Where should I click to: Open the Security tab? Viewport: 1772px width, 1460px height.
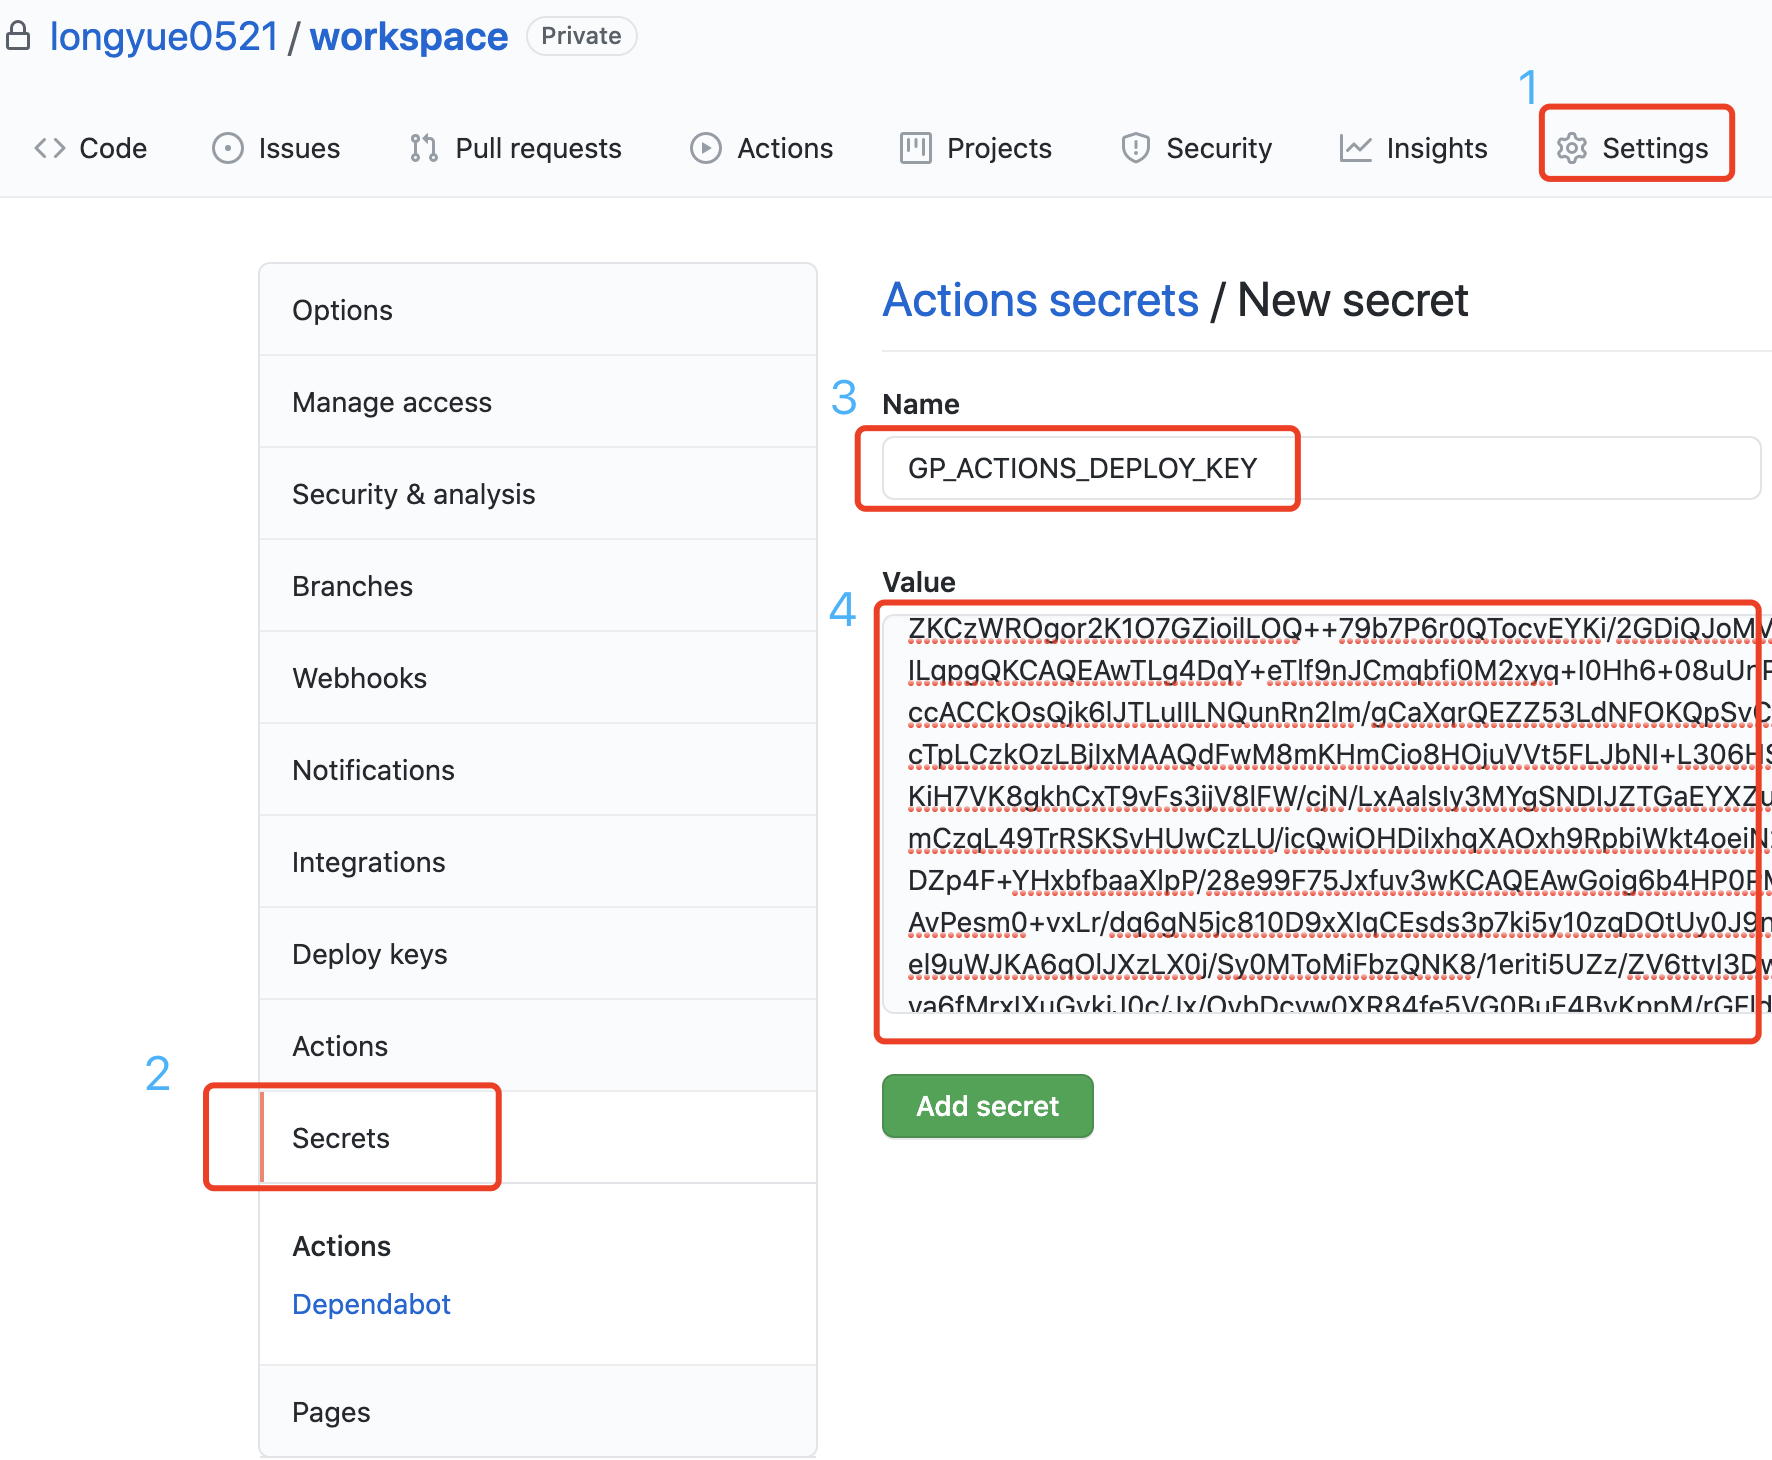coord(1197,148)
